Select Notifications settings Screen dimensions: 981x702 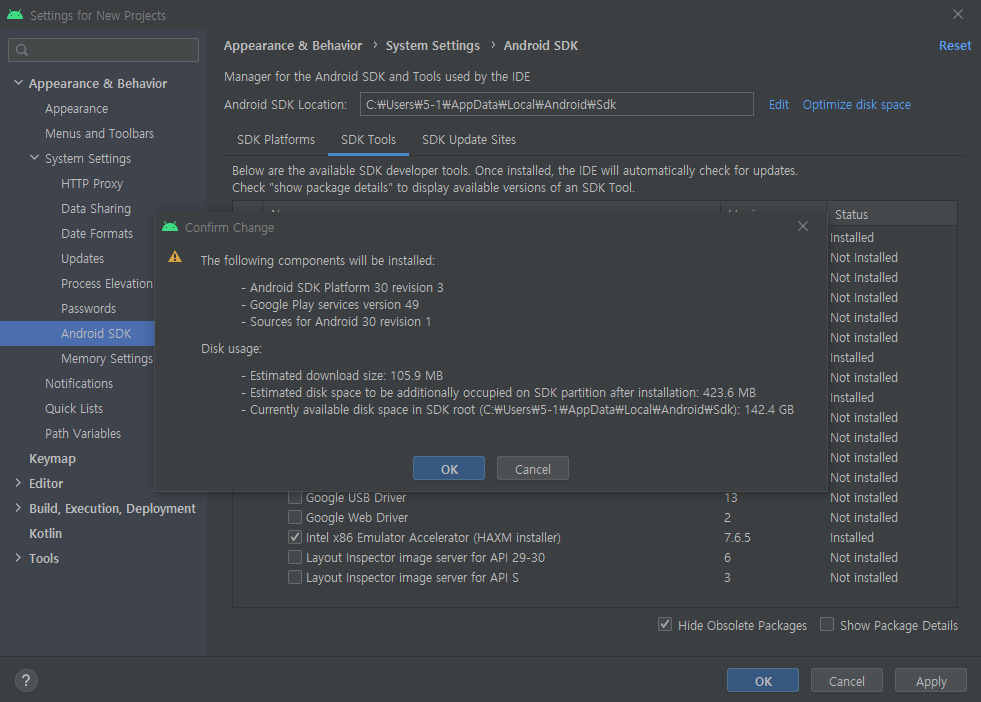[79, 384]
